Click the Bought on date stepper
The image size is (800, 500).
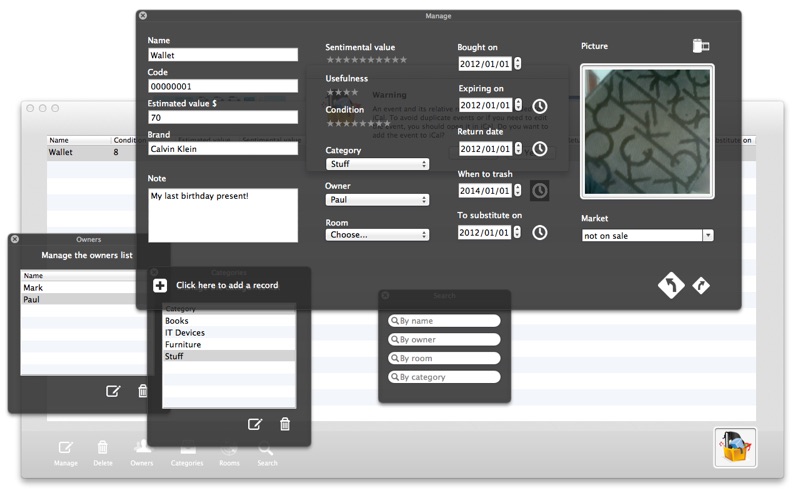click(518, 63)
